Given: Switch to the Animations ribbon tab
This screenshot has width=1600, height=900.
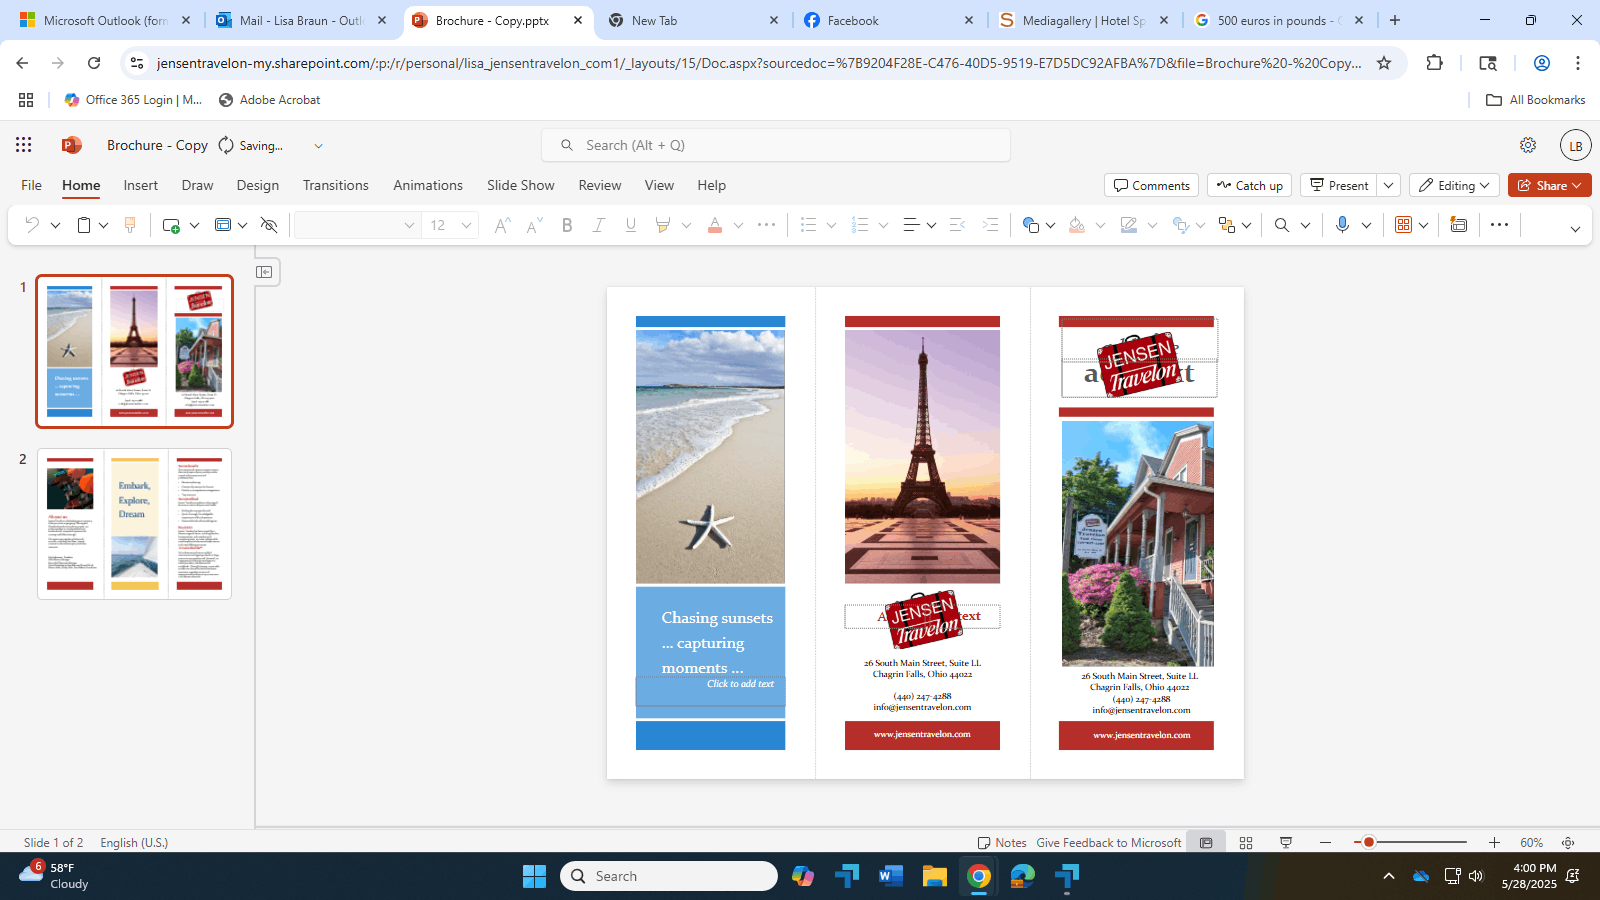Looking at the screenshot, I should (428, 185).
